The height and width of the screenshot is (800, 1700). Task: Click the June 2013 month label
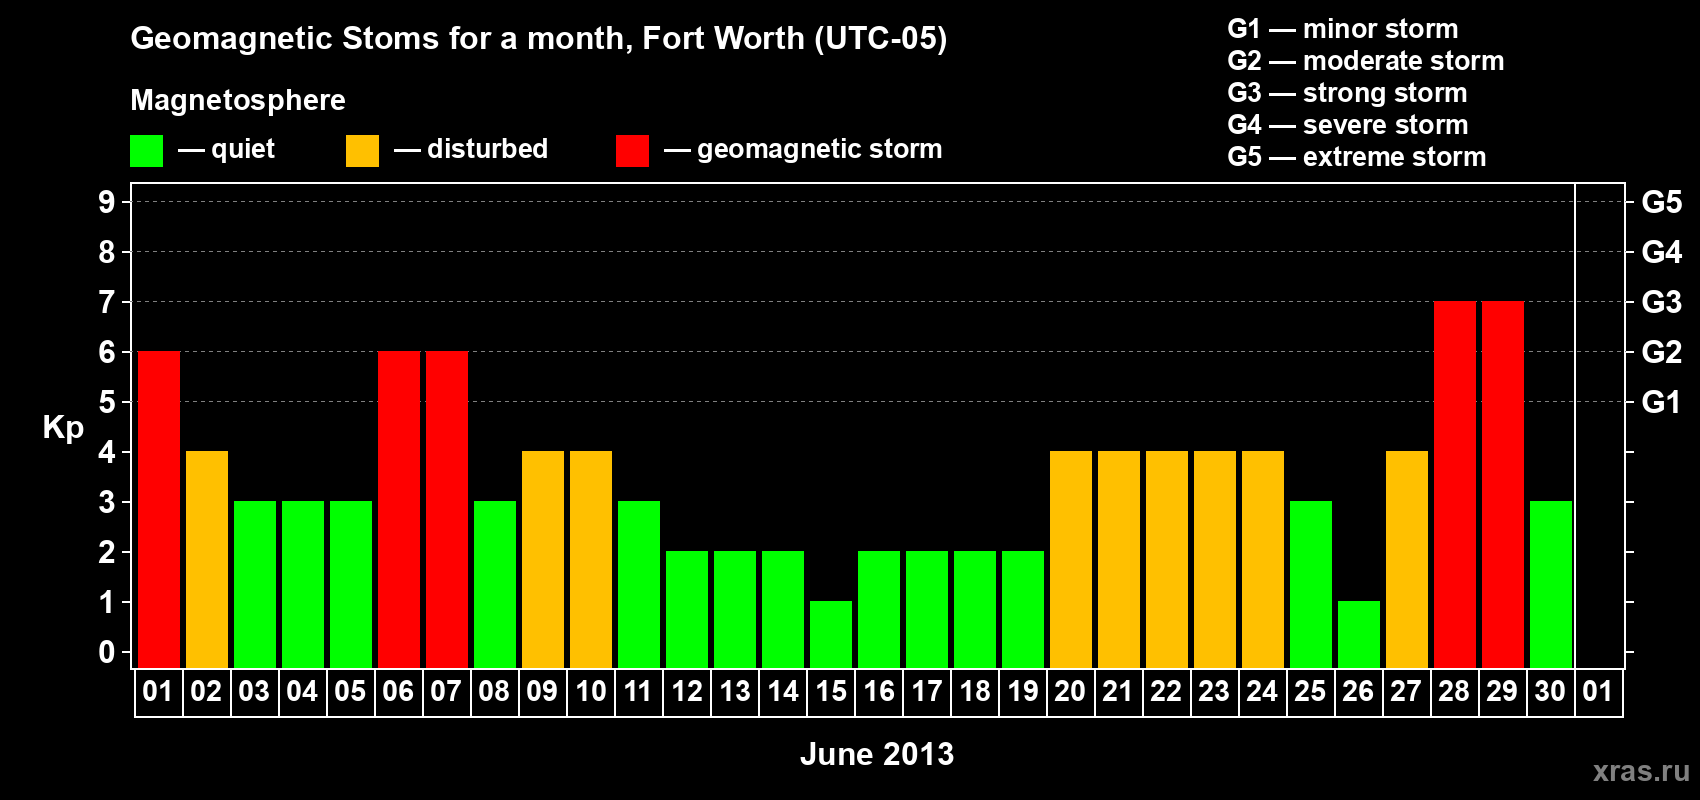[877, 754]
